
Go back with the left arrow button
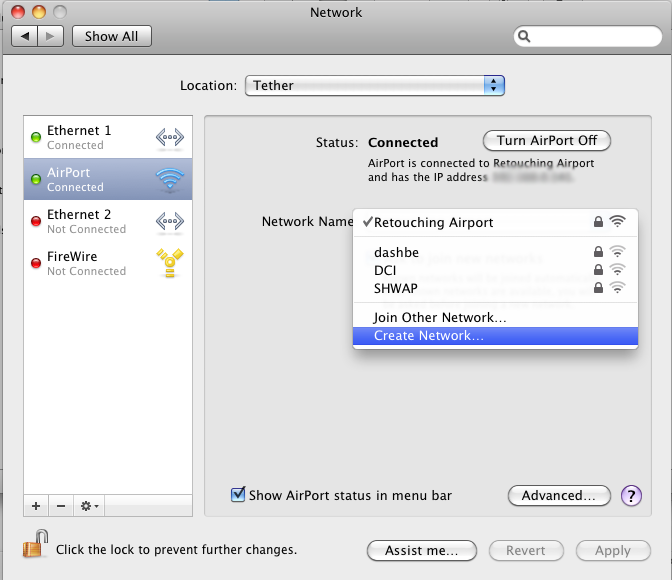pyautogui.click(x=24, y=36)
